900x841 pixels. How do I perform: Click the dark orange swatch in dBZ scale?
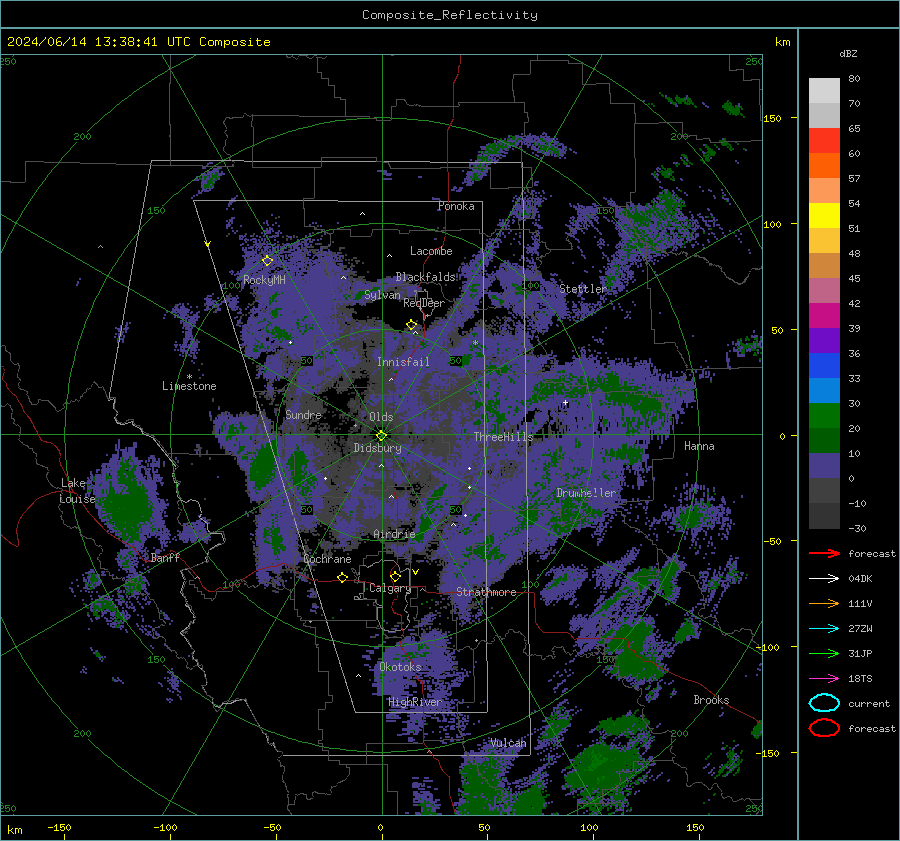click(824, 165)
